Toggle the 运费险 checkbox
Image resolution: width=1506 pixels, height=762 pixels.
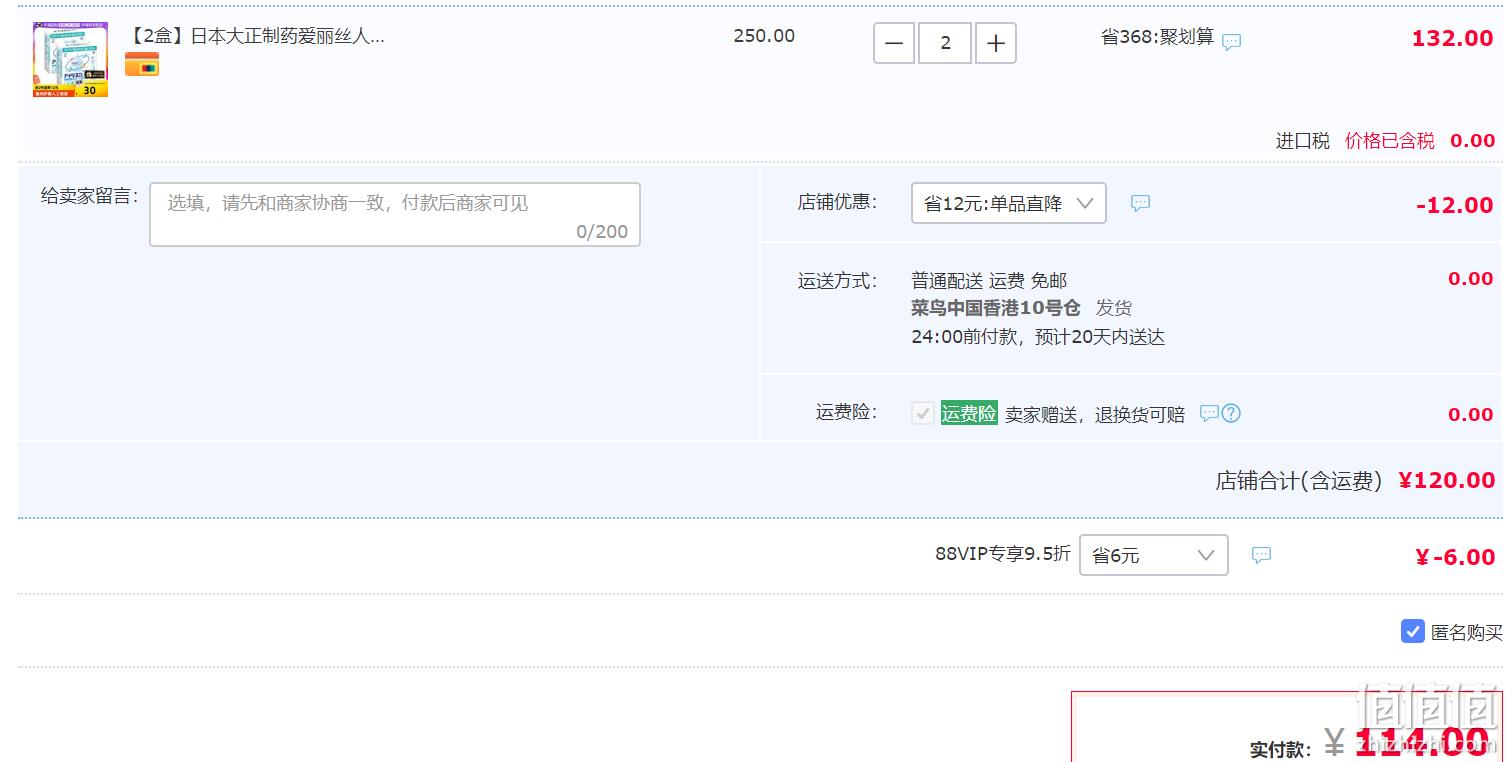tap(923, 413)
